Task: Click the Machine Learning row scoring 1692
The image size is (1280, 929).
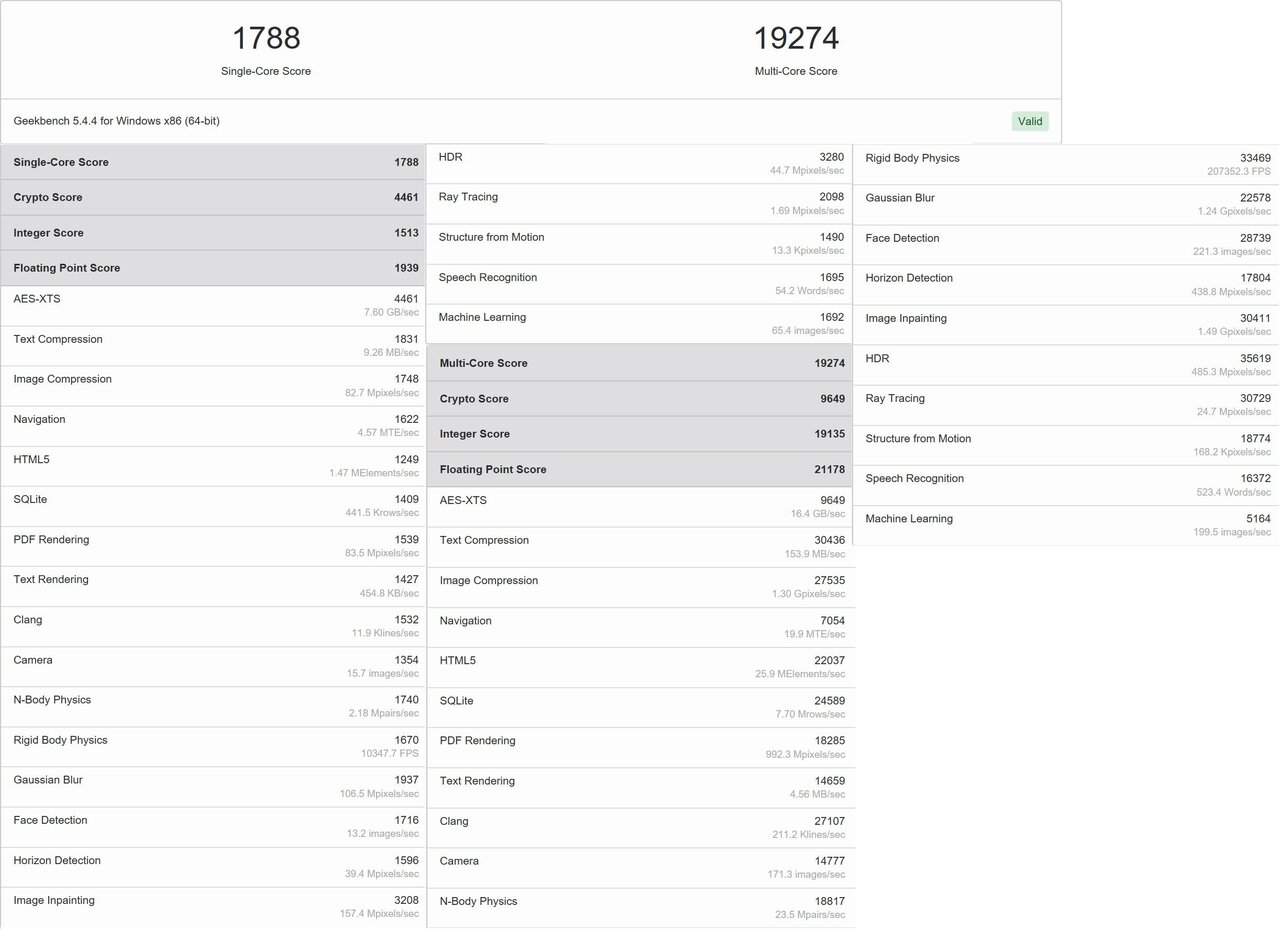Action: [x=640, y=323]
